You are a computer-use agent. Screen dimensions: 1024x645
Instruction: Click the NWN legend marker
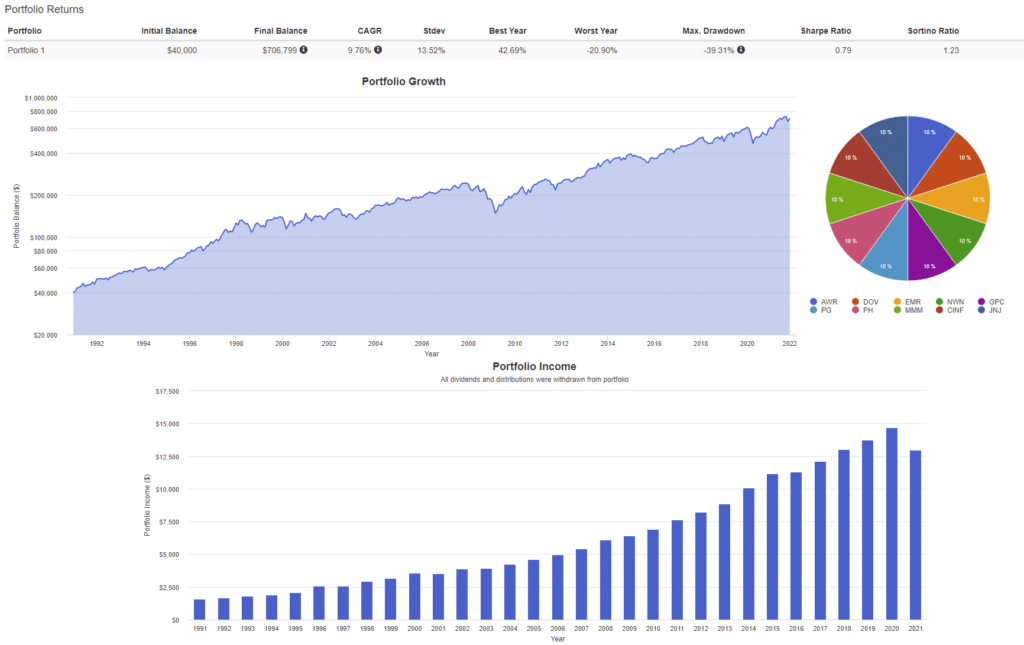pyautogui.click(x=939, y=301)
